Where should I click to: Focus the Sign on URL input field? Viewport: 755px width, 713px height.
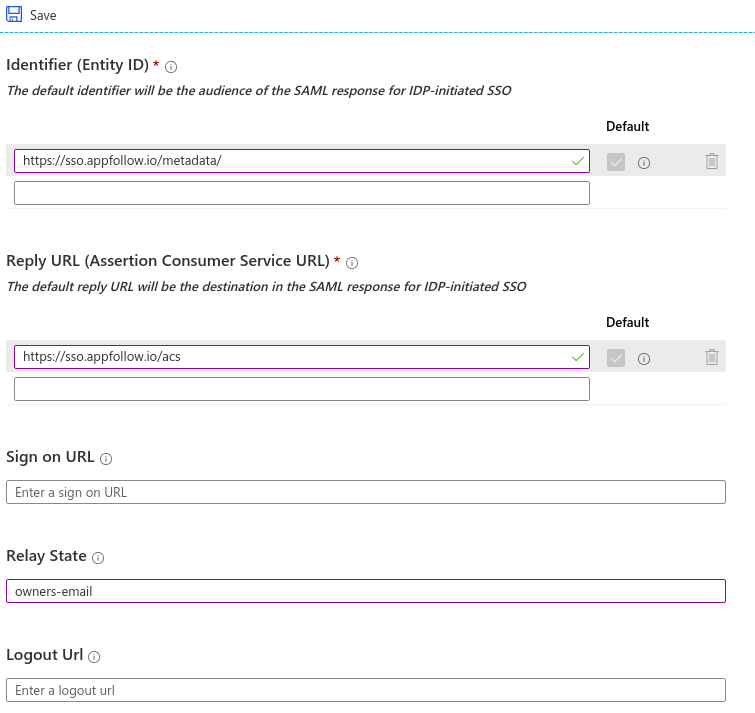(x=365, y=492)
